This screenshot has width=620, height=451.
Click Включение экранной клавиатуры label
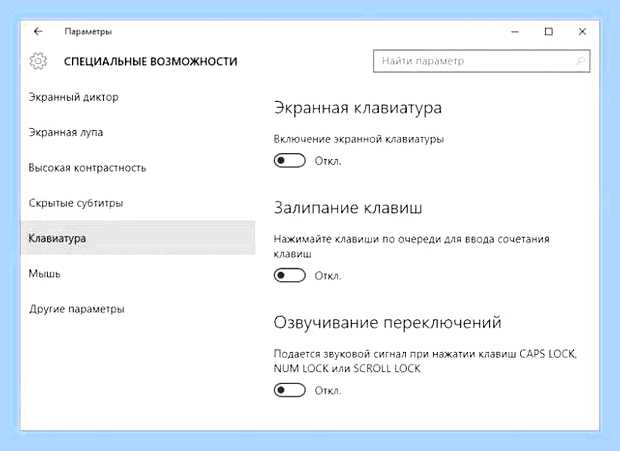click(359, 139)
